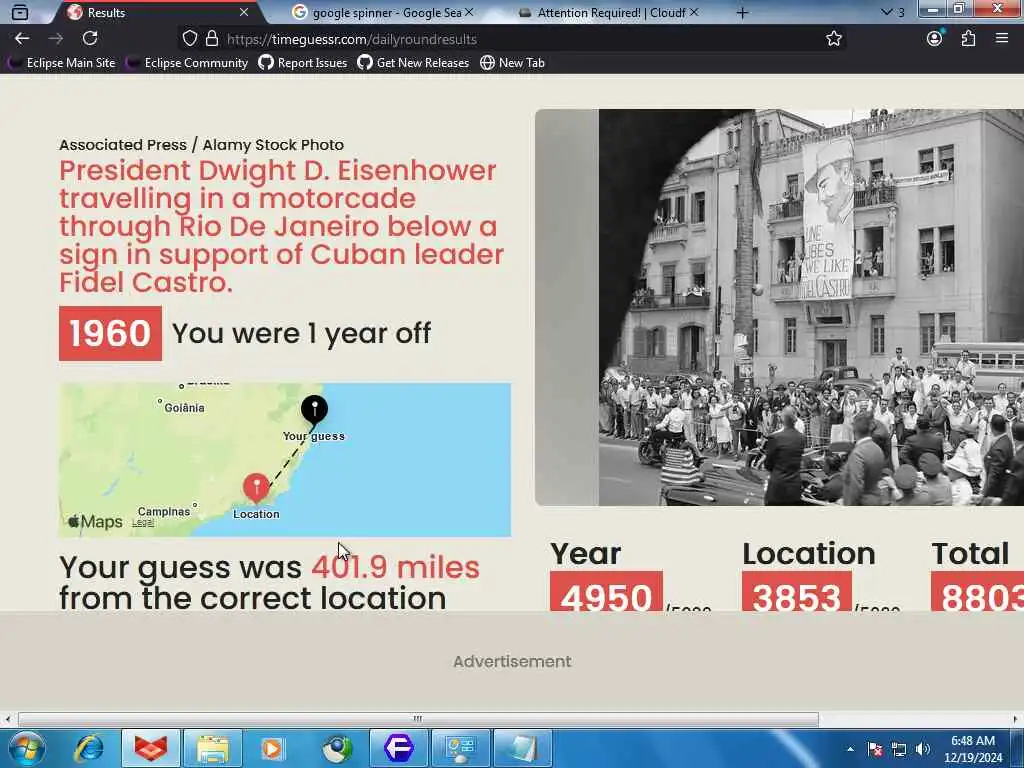This screenshot has height=768, width=1024.
Task: Open the control panel taskbar window
Action: [x=461, y=748]
